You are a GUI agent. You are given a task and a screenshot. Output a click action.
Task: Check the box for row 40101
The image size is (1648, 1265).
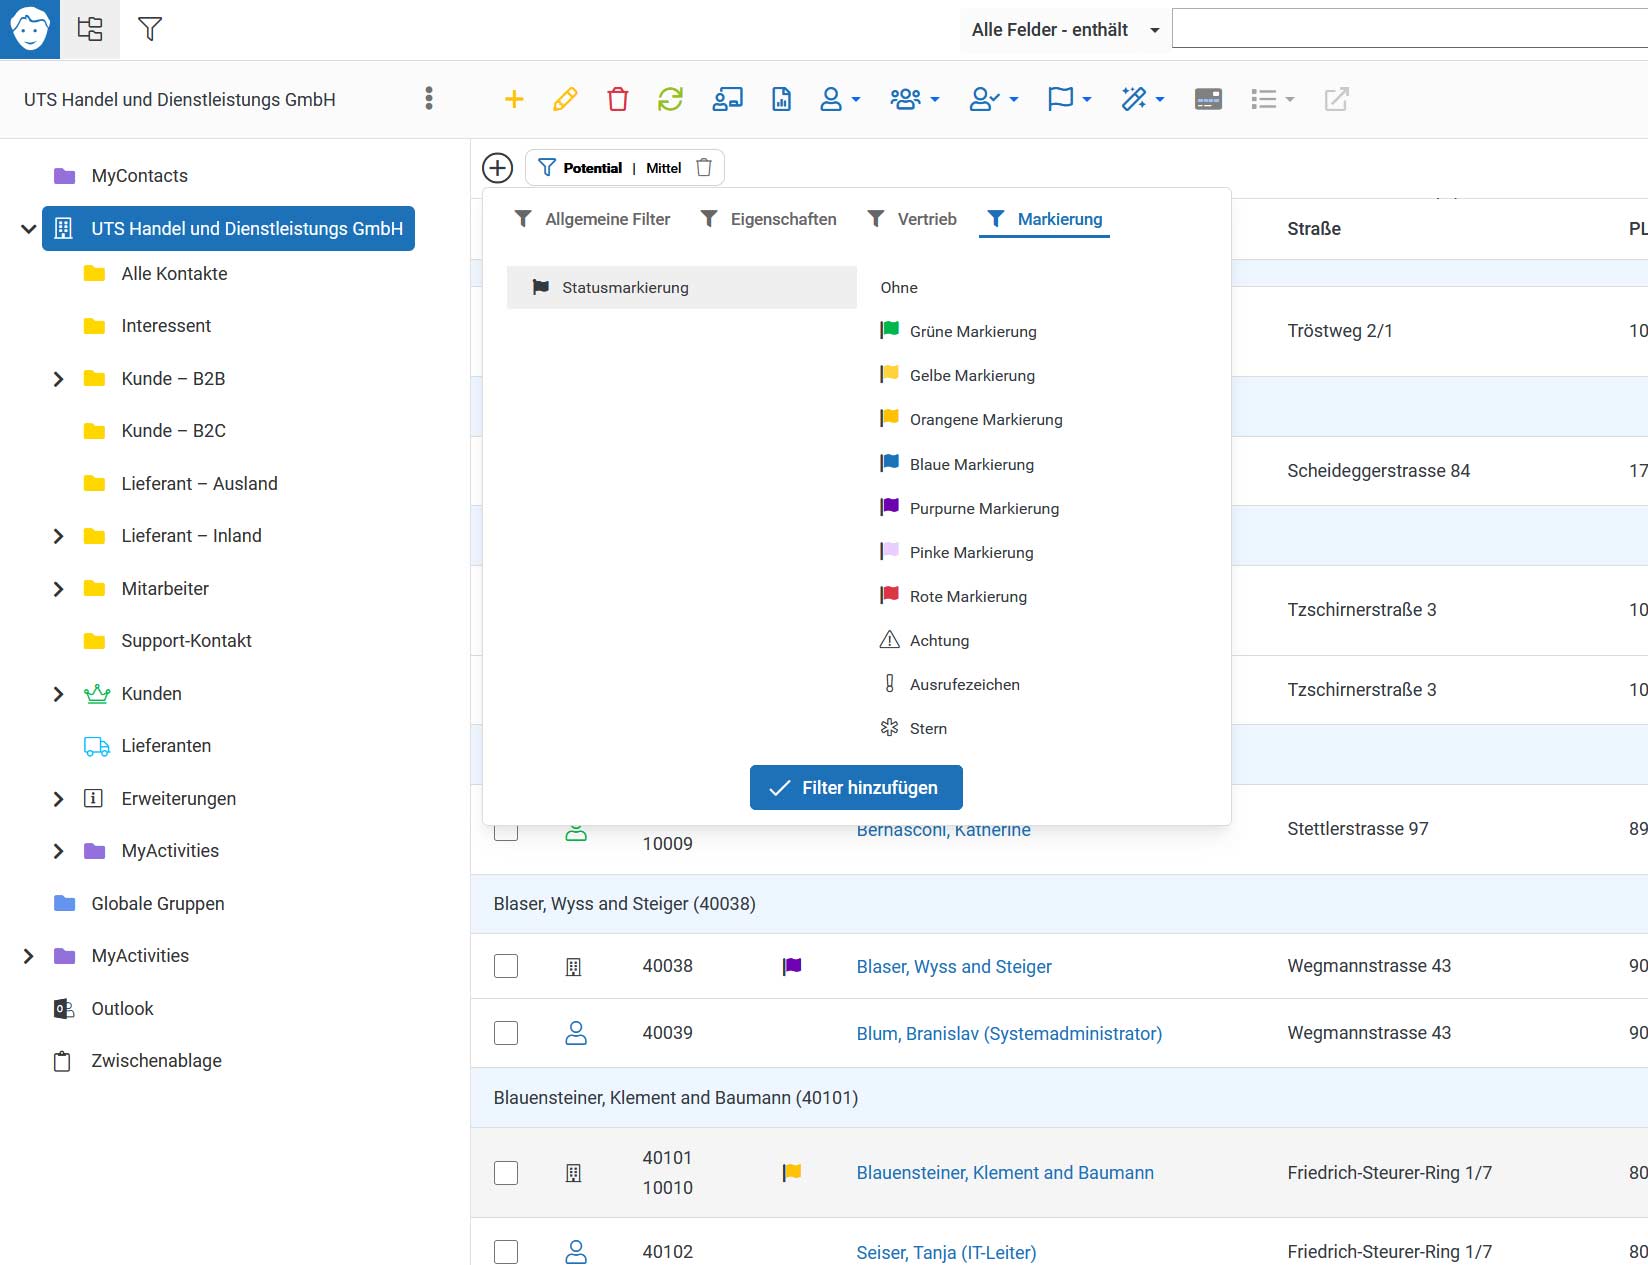(506, 1173)
